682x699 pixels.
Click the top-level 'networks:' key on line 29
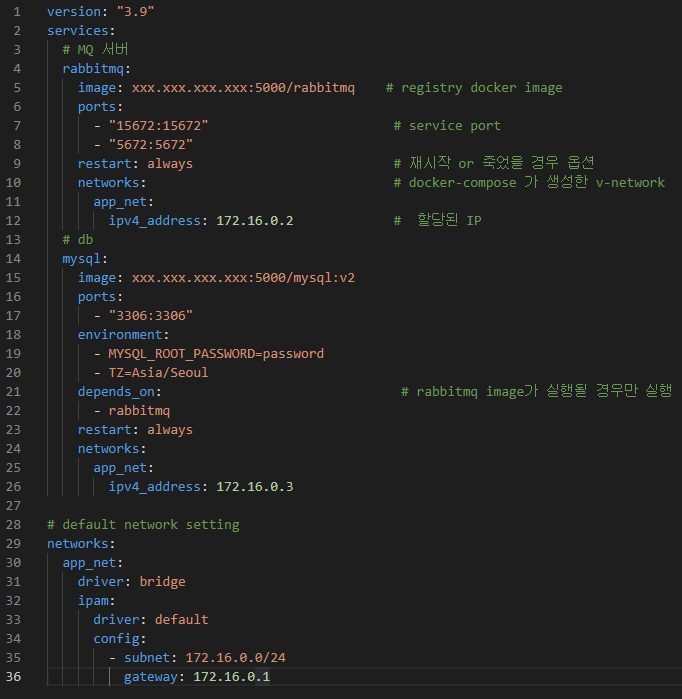(x=81, y=544)
